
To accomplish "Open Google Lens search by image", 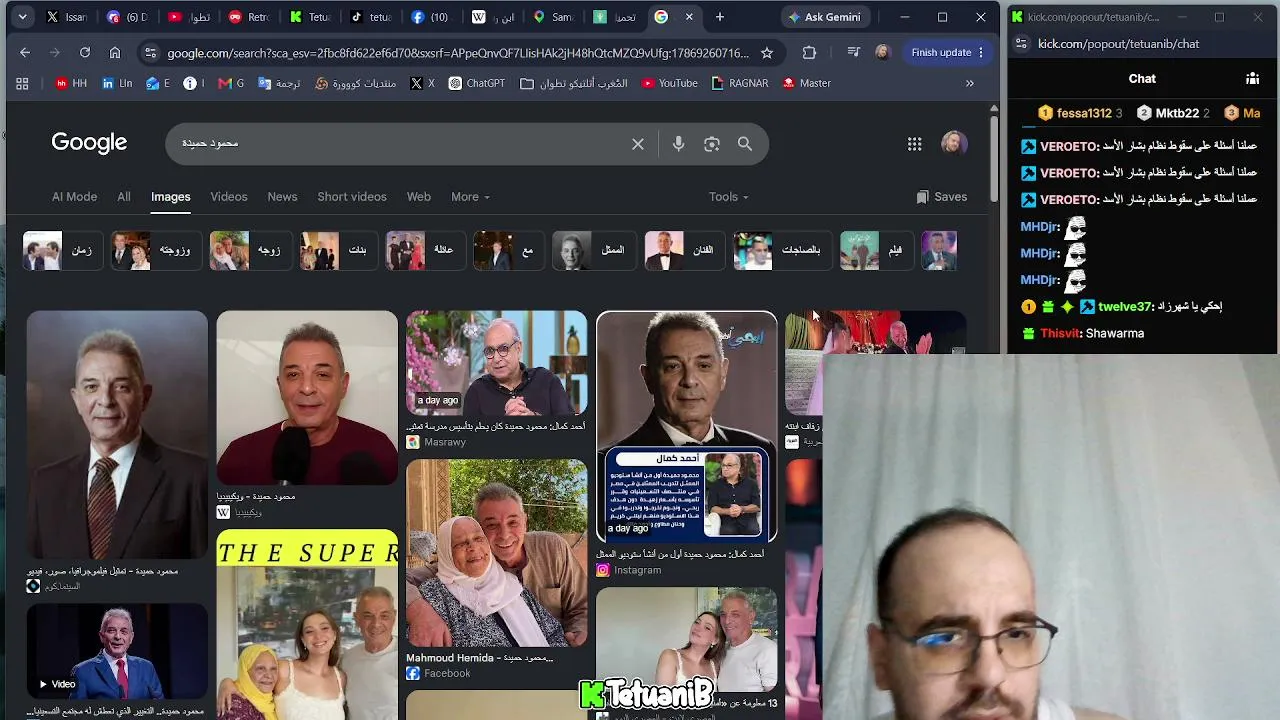I will [712, 144].
